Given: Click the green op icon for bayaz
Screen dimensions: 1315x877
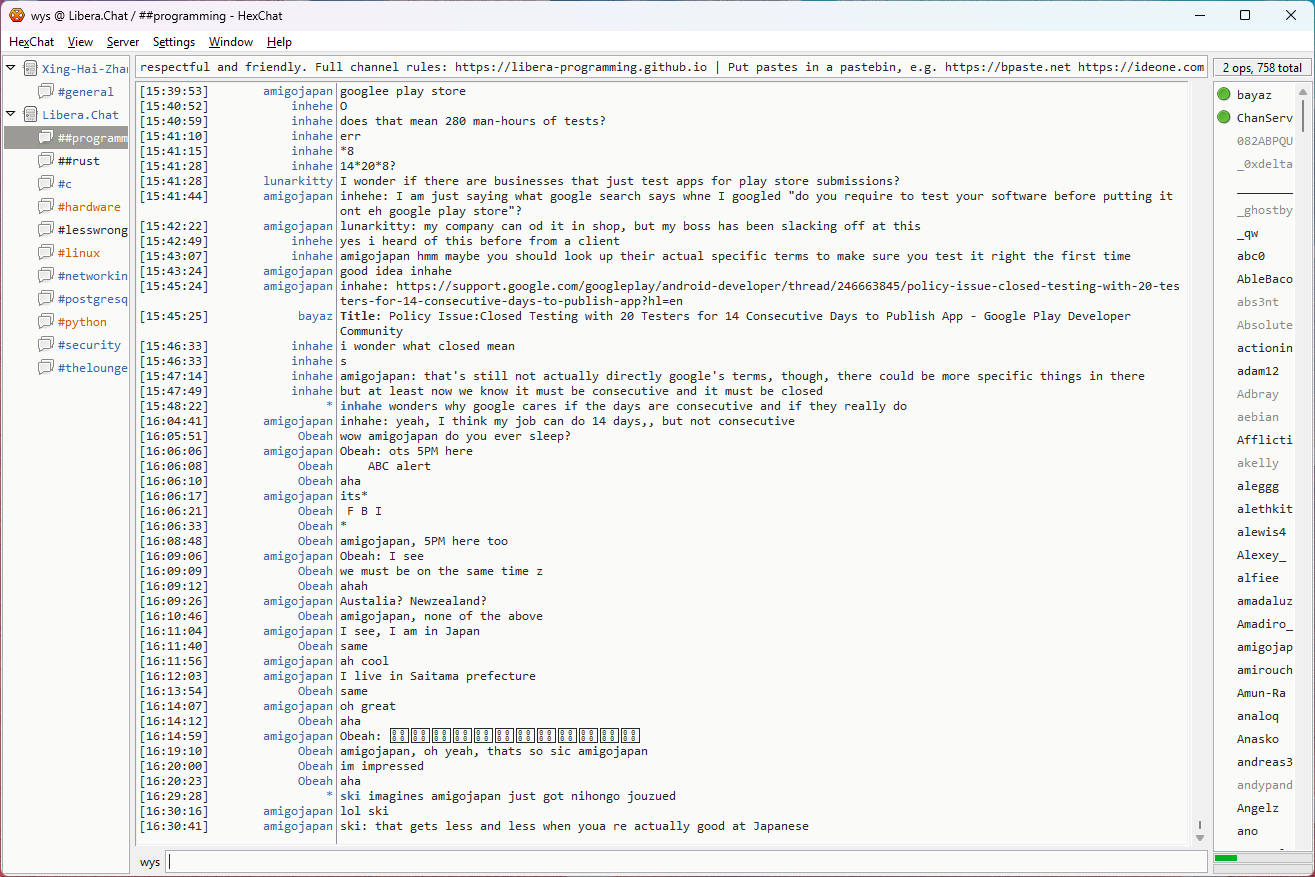Looking at the screenshot, I should 1223,95.
